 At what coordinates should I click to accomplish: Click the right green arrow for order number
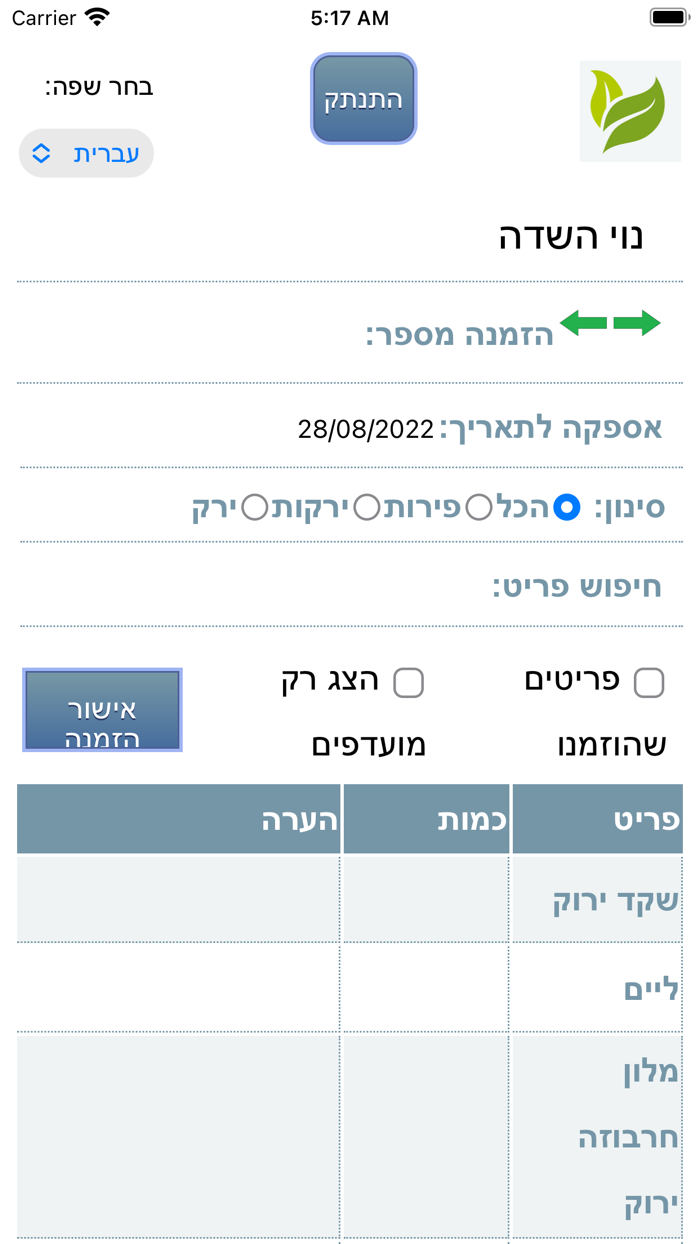[x=637, y=323]
